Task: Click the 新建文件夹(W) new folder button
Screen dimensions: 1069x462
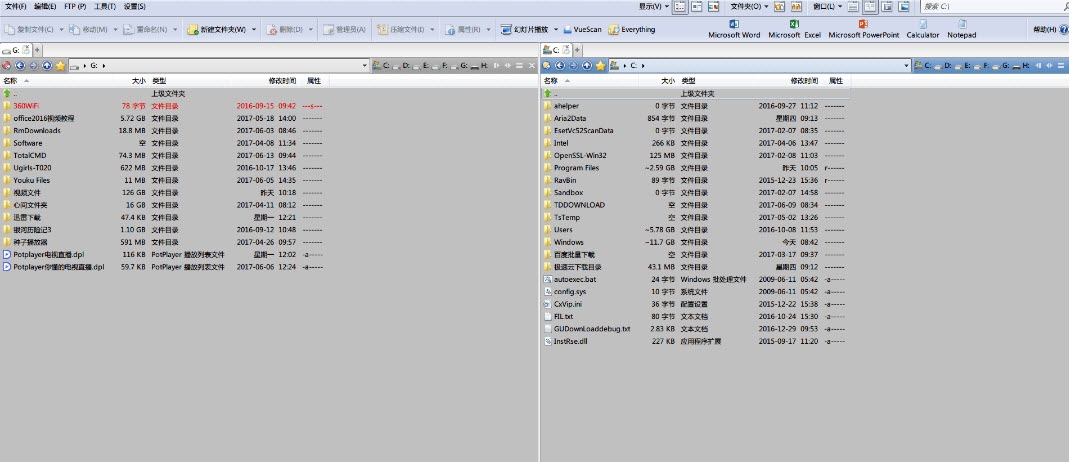Action: point(216,30)
